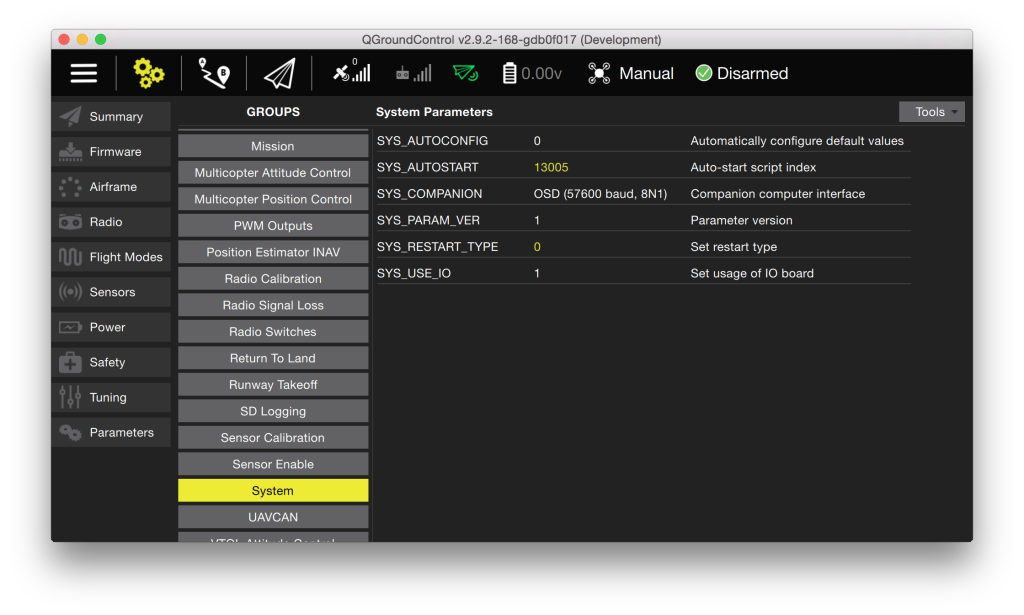1024x615 pixels.
Task: Select the Radio Calibration group
Action: point(273,279)
